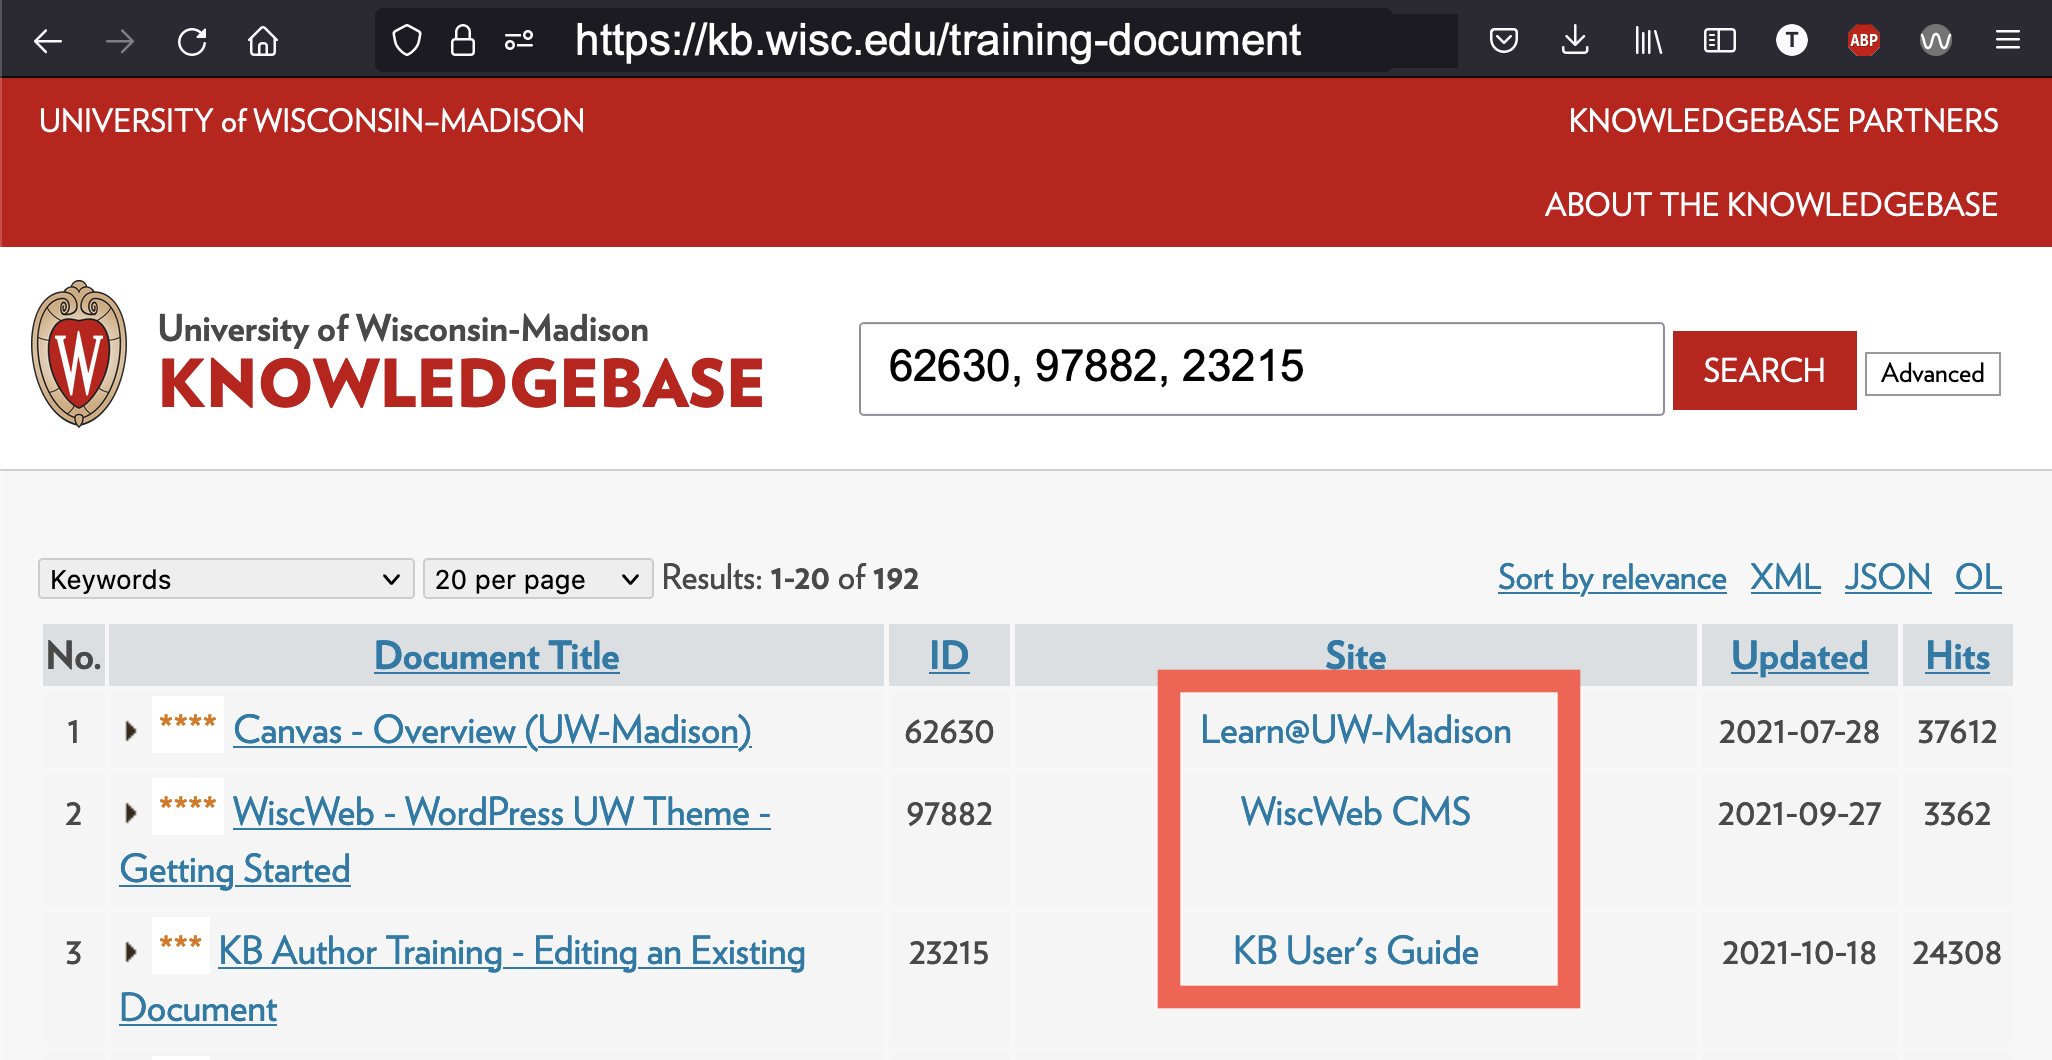Expand the Canvas - Overview row triangle

[131, 731]
